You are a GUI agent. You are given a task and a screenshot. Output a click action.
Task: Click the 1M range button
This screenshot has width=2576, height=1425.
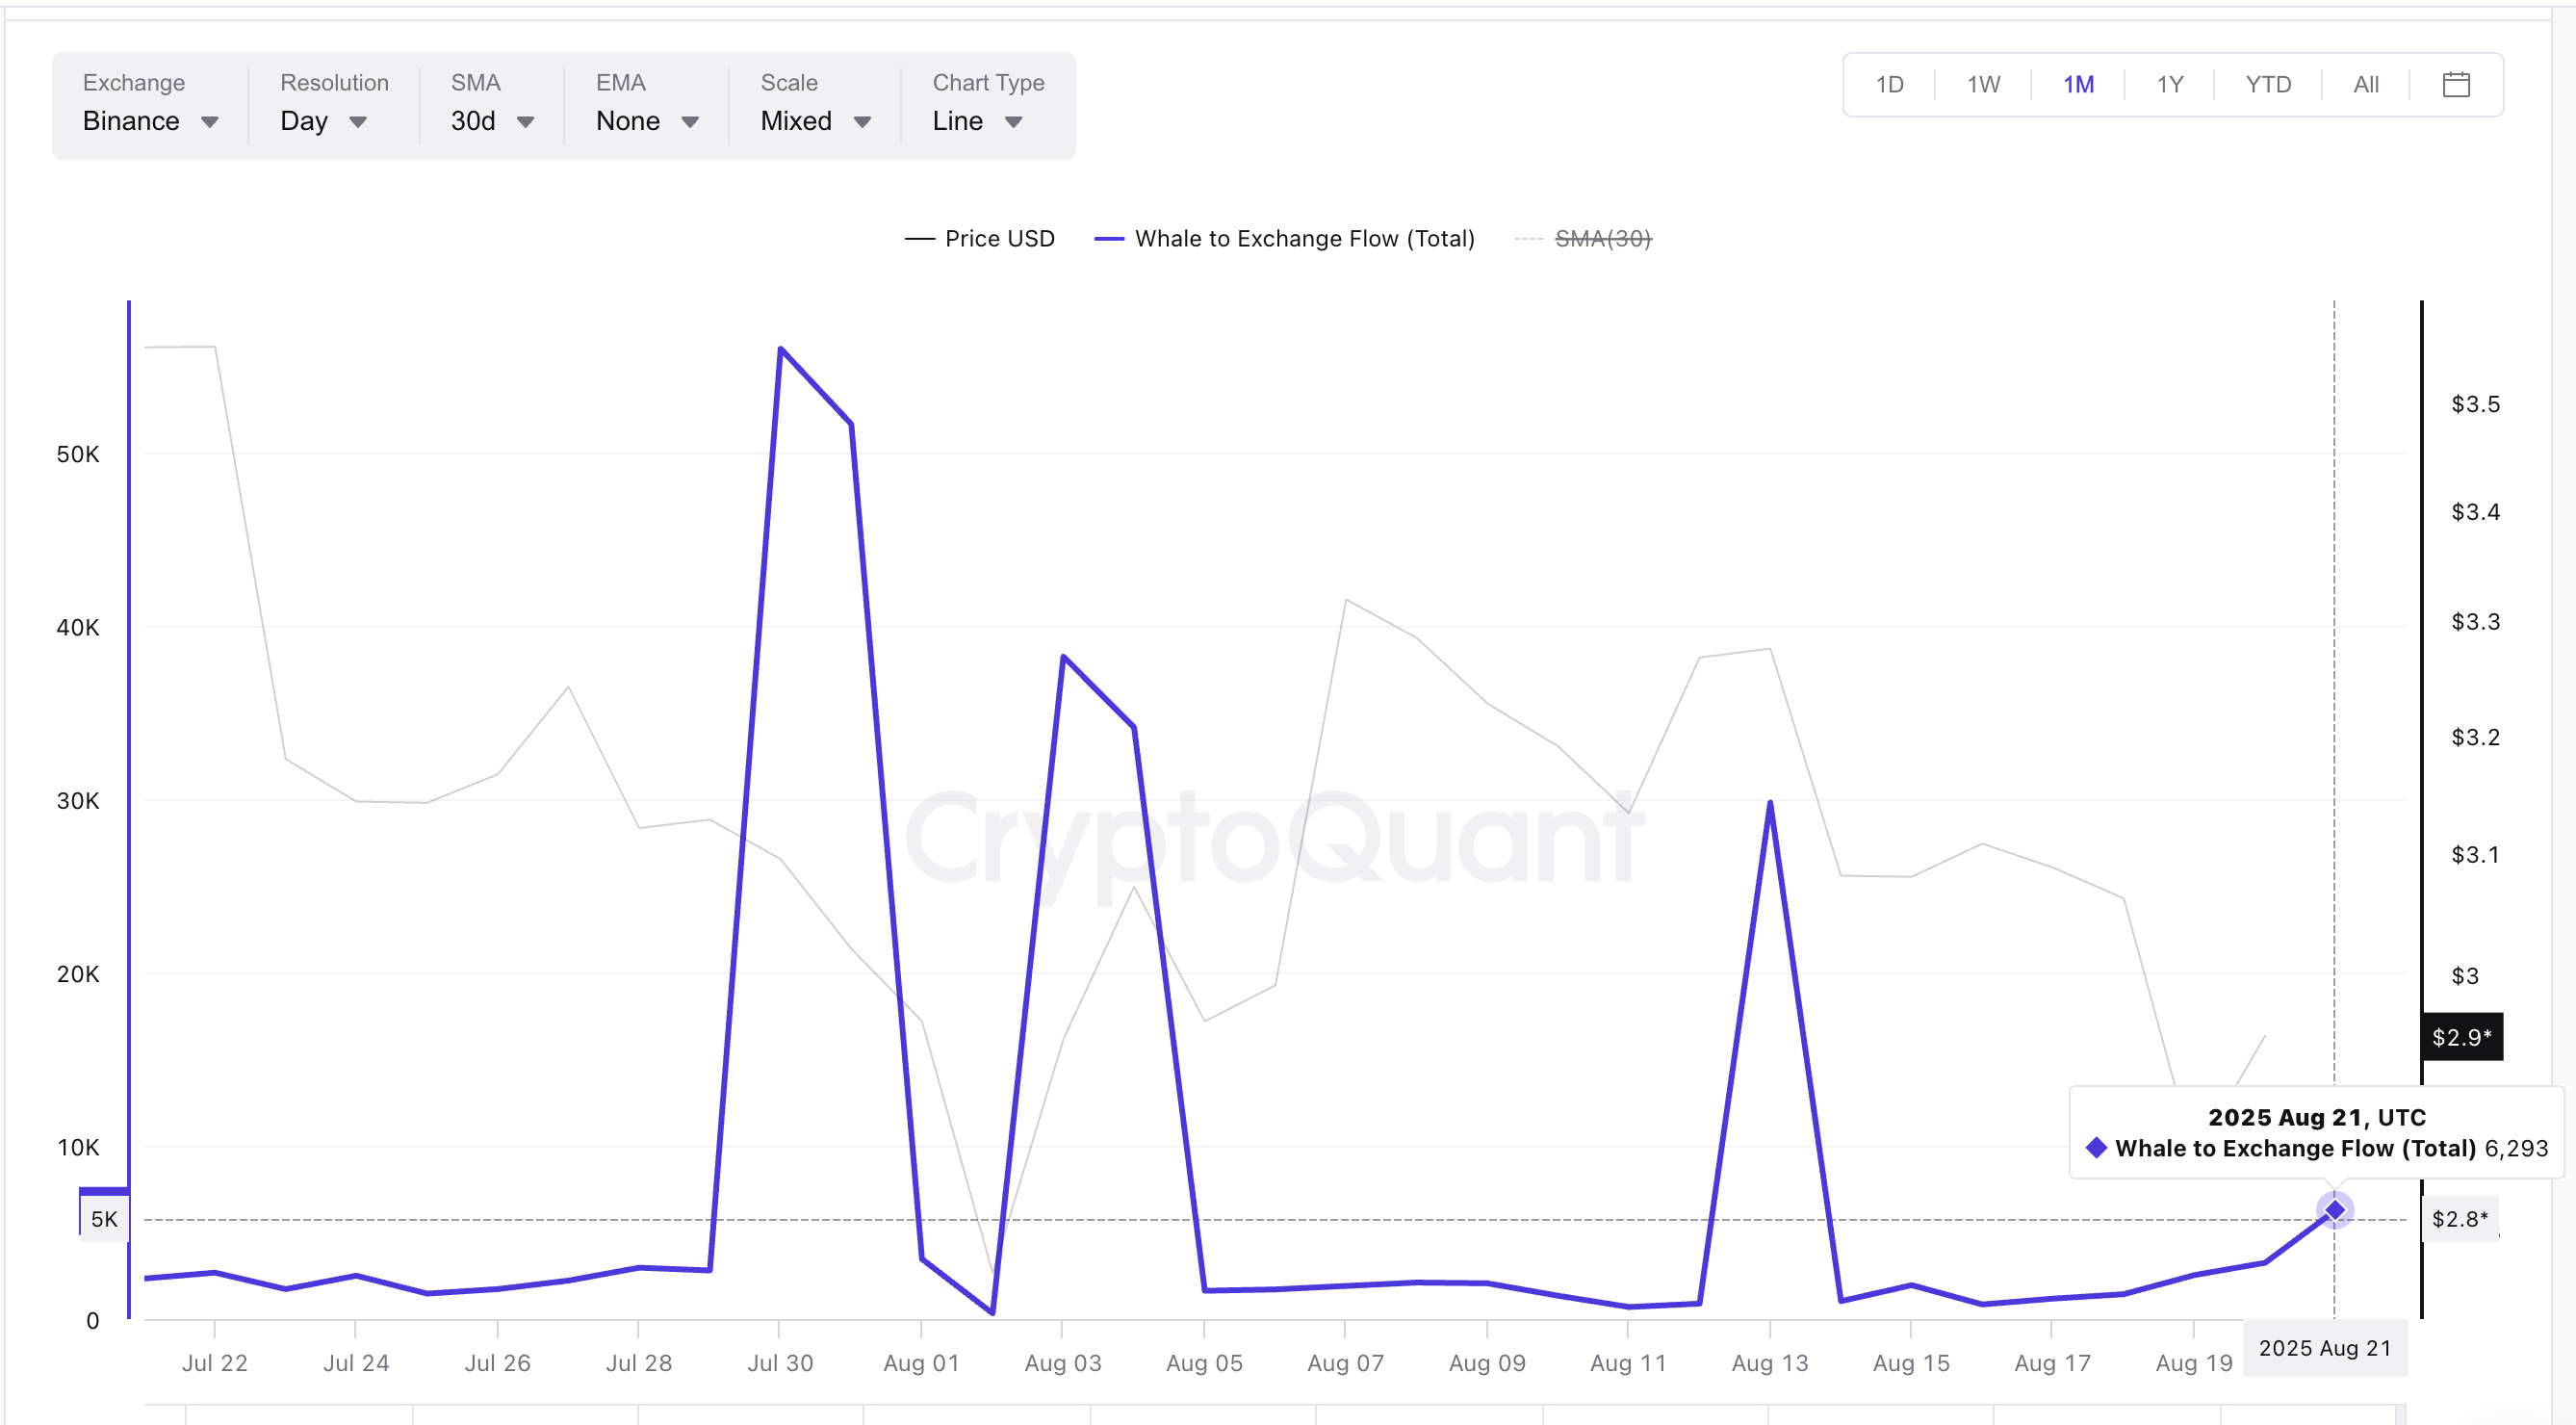pos(2078,85)
